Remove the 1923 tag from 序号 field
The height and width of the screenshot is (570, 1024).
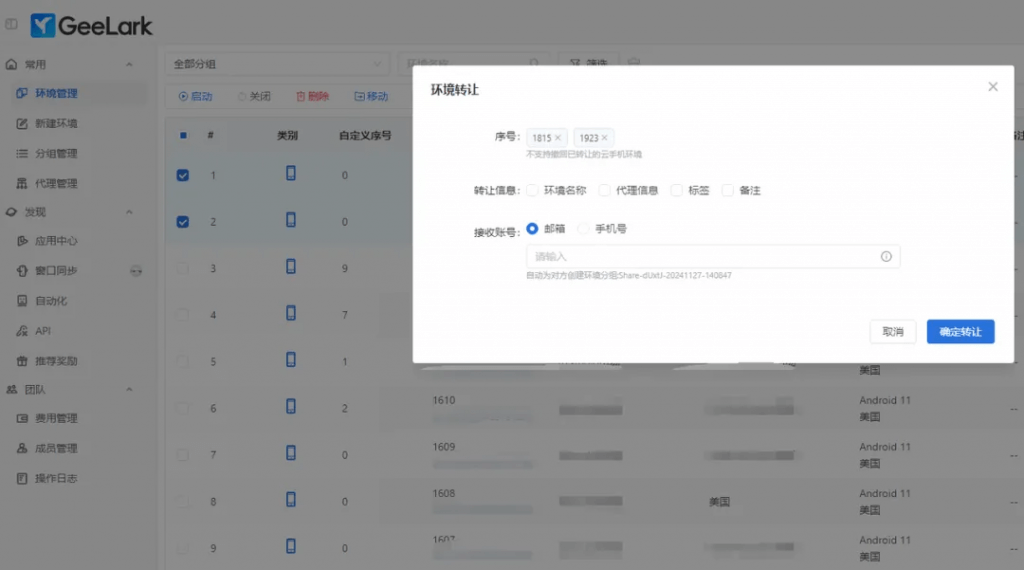tap(604, 138)
